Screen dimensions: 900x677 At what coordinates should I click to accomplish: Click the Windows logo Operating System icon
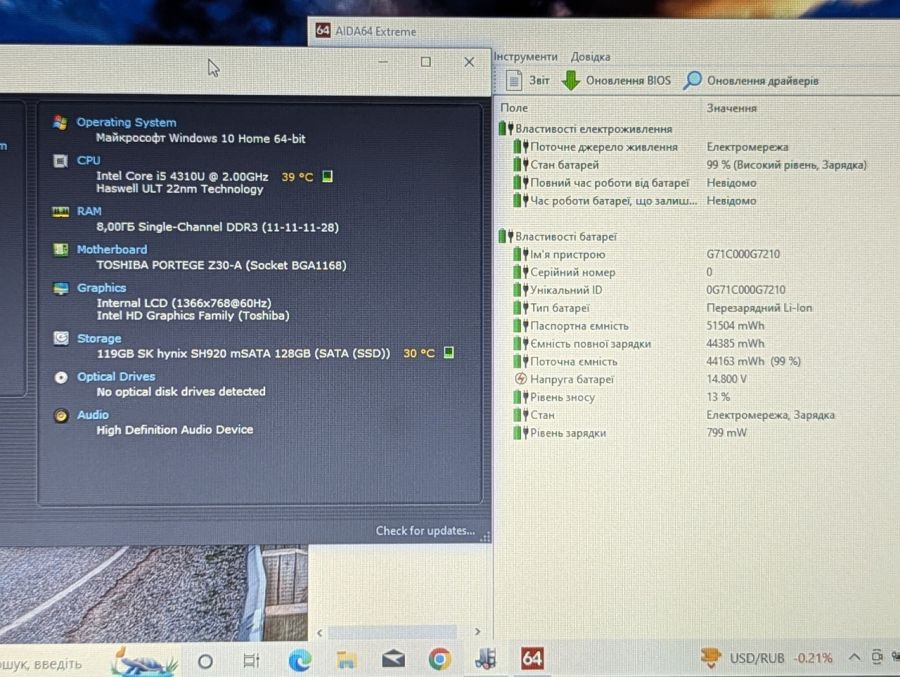(60, 122)
